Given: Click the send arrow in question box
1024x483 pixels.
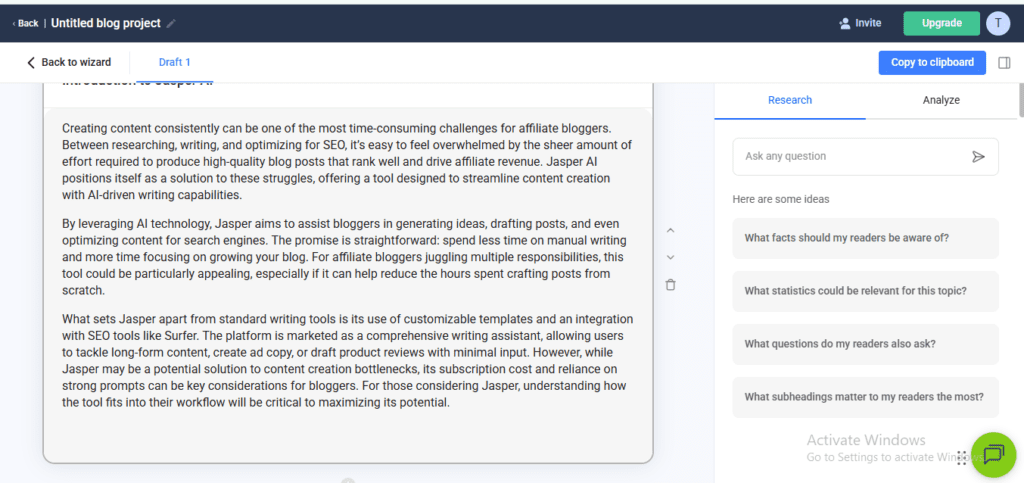Looking at the screenshot, I should tap(978, 157).
